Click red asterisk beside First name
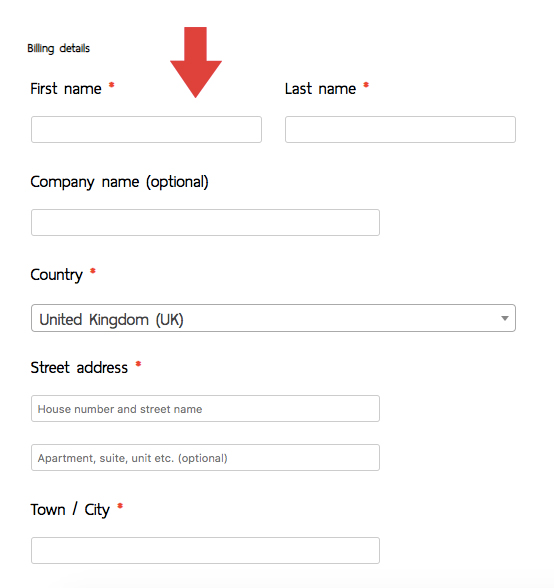Viewport: 554px width, 588px height. click(x=111, y=85)
